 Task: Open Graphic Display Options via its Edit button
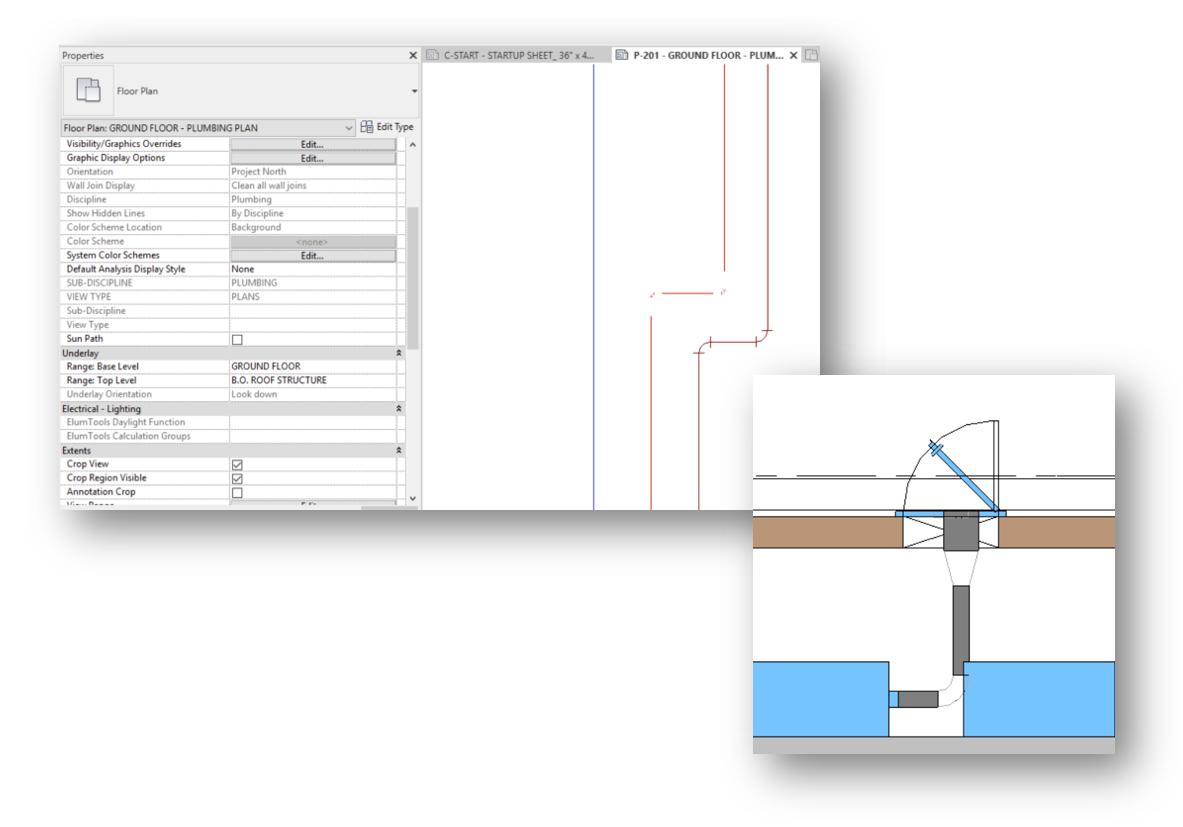(x=311, y=157)
